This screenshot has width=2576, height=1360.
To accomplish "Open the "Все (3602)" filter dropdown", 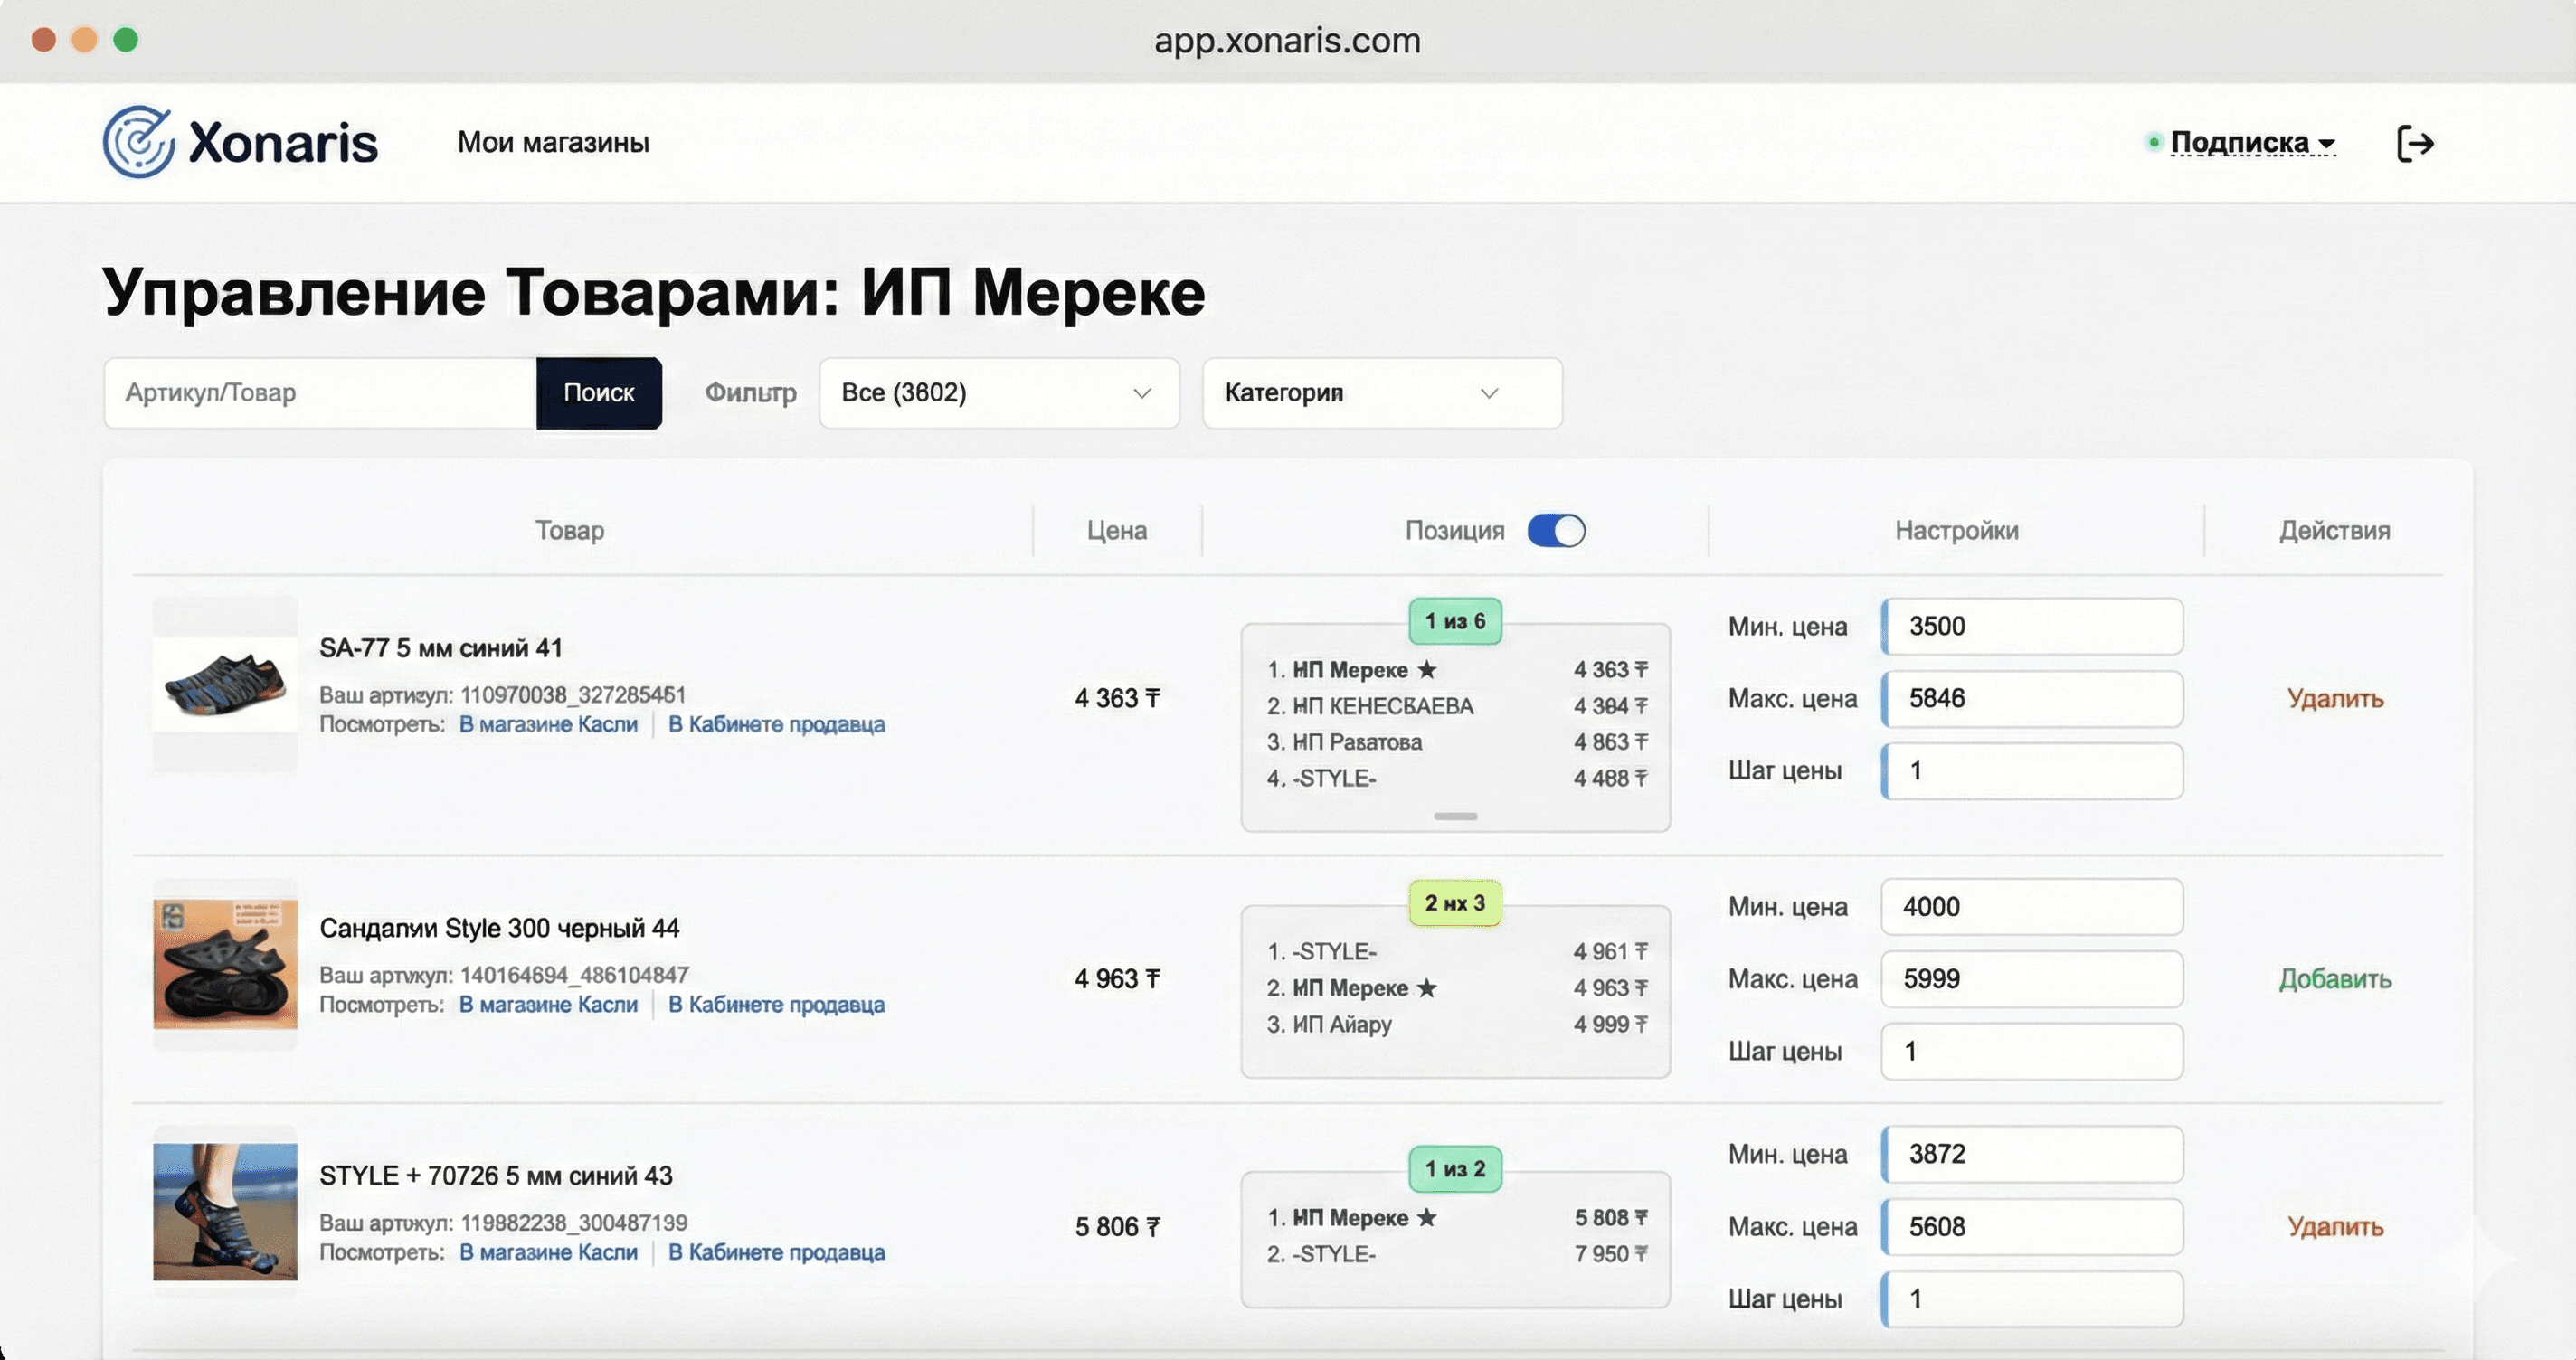I will (x=997, y=393).
